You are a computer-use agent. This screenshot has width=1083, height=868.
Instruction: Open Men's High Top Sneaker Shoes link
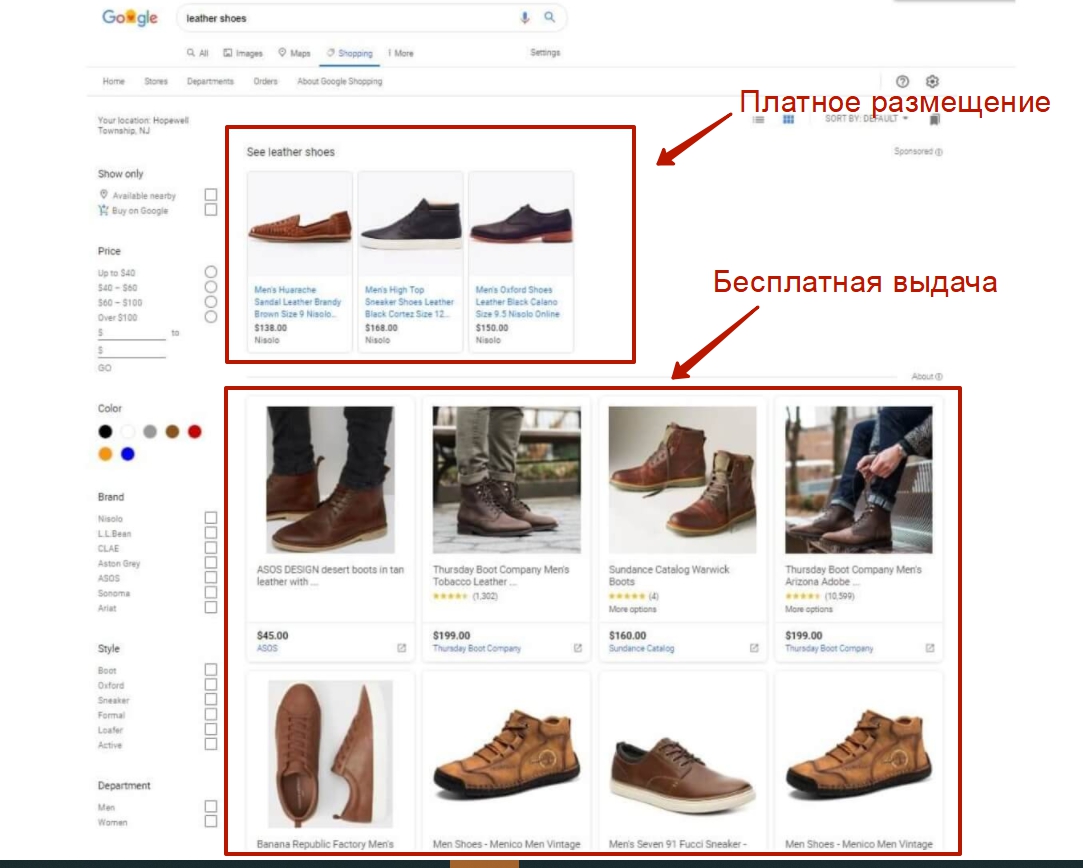(409, 302)
